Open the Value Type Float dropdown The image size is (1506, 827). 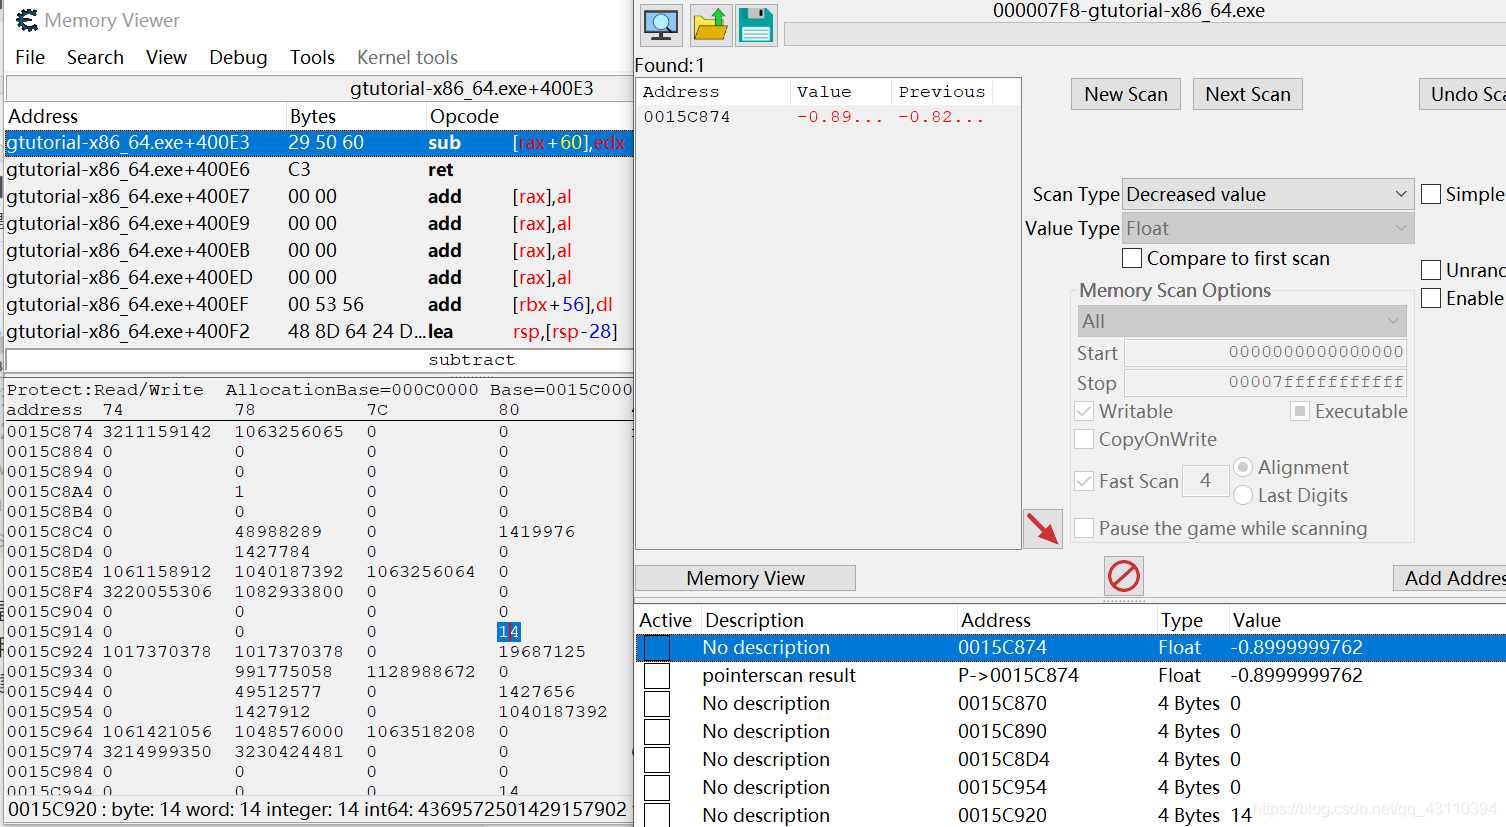pos(1268,228)
